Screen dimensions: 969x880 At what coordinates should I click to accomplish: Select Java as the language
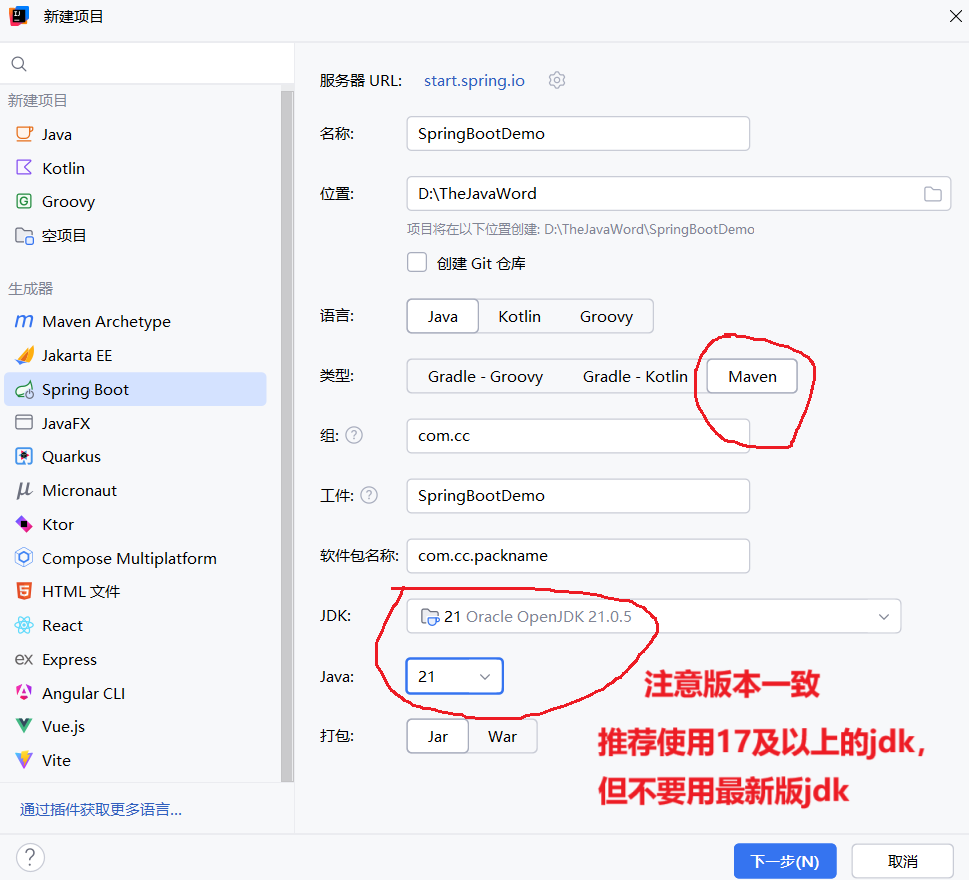[x=442, y=316]
